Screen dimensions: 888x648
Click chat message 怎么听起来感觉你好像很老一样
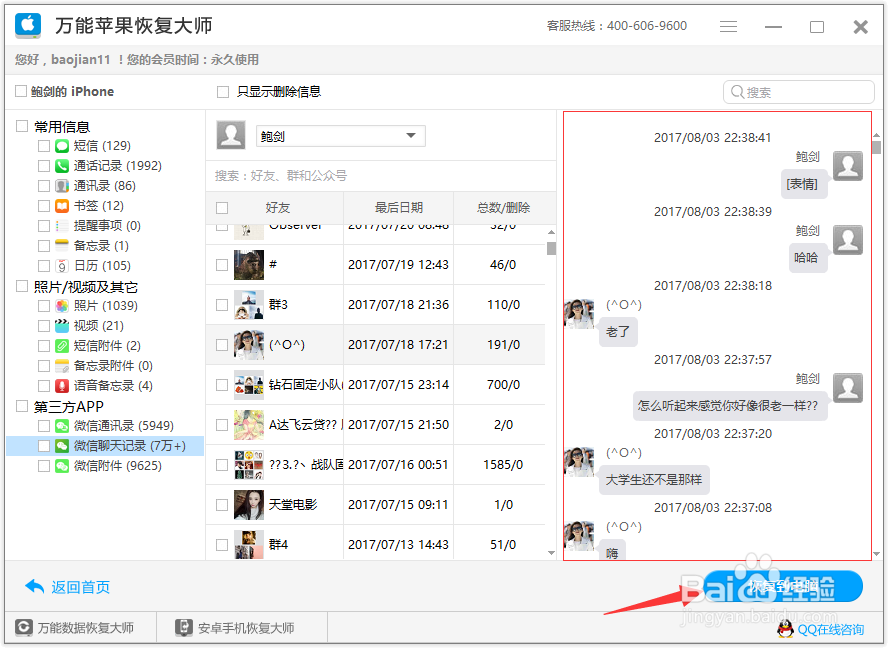[729, 406]
